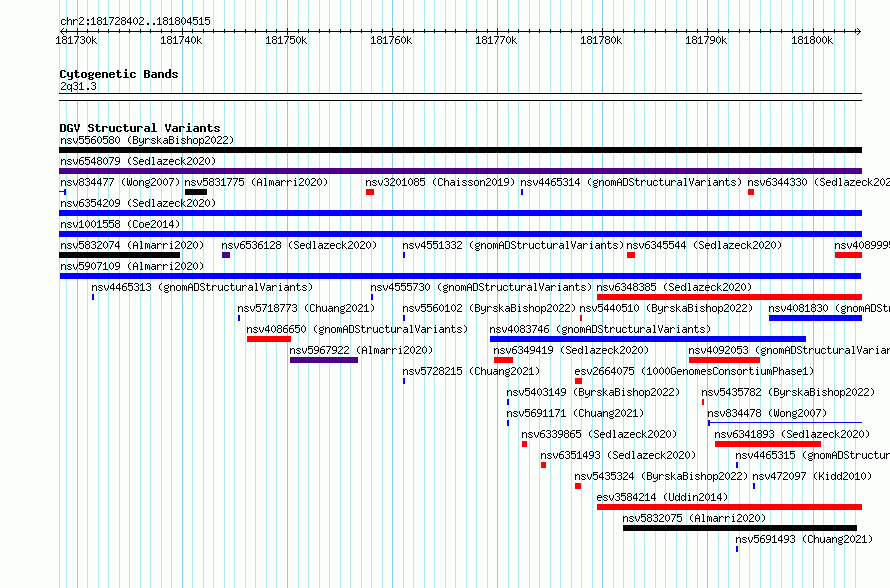
Task: Select the red marker under nsv6344330
Action: pos(751,192)
